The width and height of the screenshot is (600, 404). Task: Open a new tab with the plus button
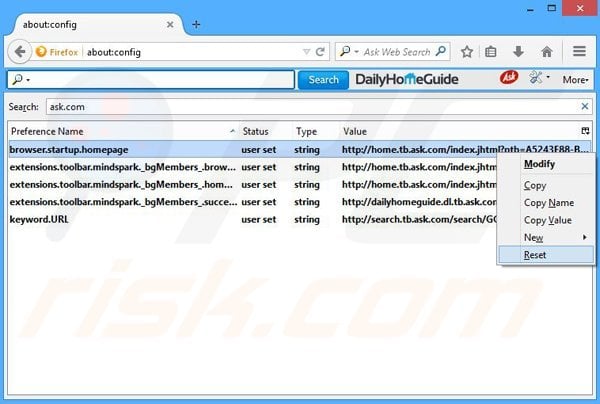click(x=196, y=24)
